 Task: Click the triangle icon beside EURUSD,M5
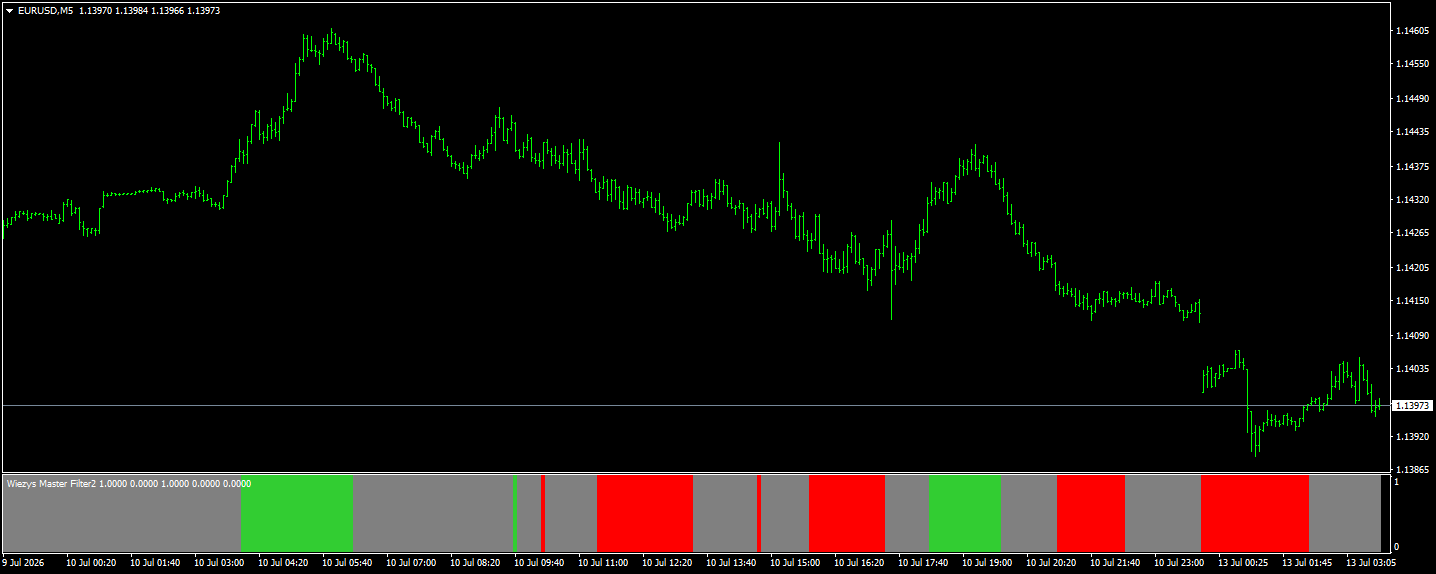[9, 10]
